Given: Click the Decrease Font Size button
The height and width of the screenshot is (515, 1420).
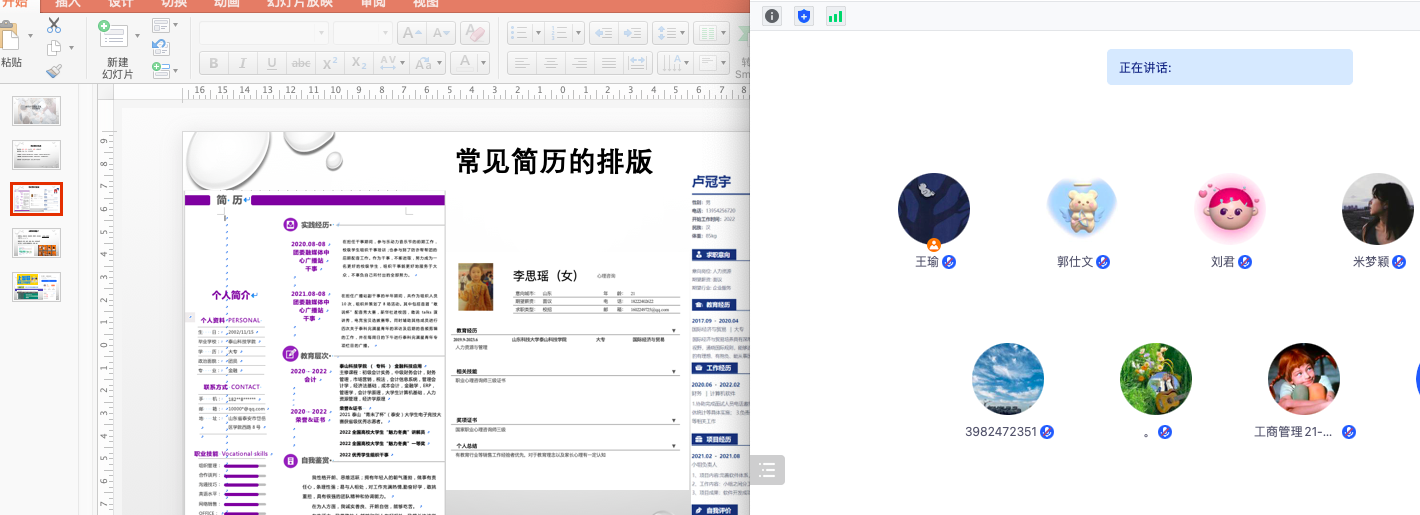Looking at the screenshot, I should (x=441, y=32).
